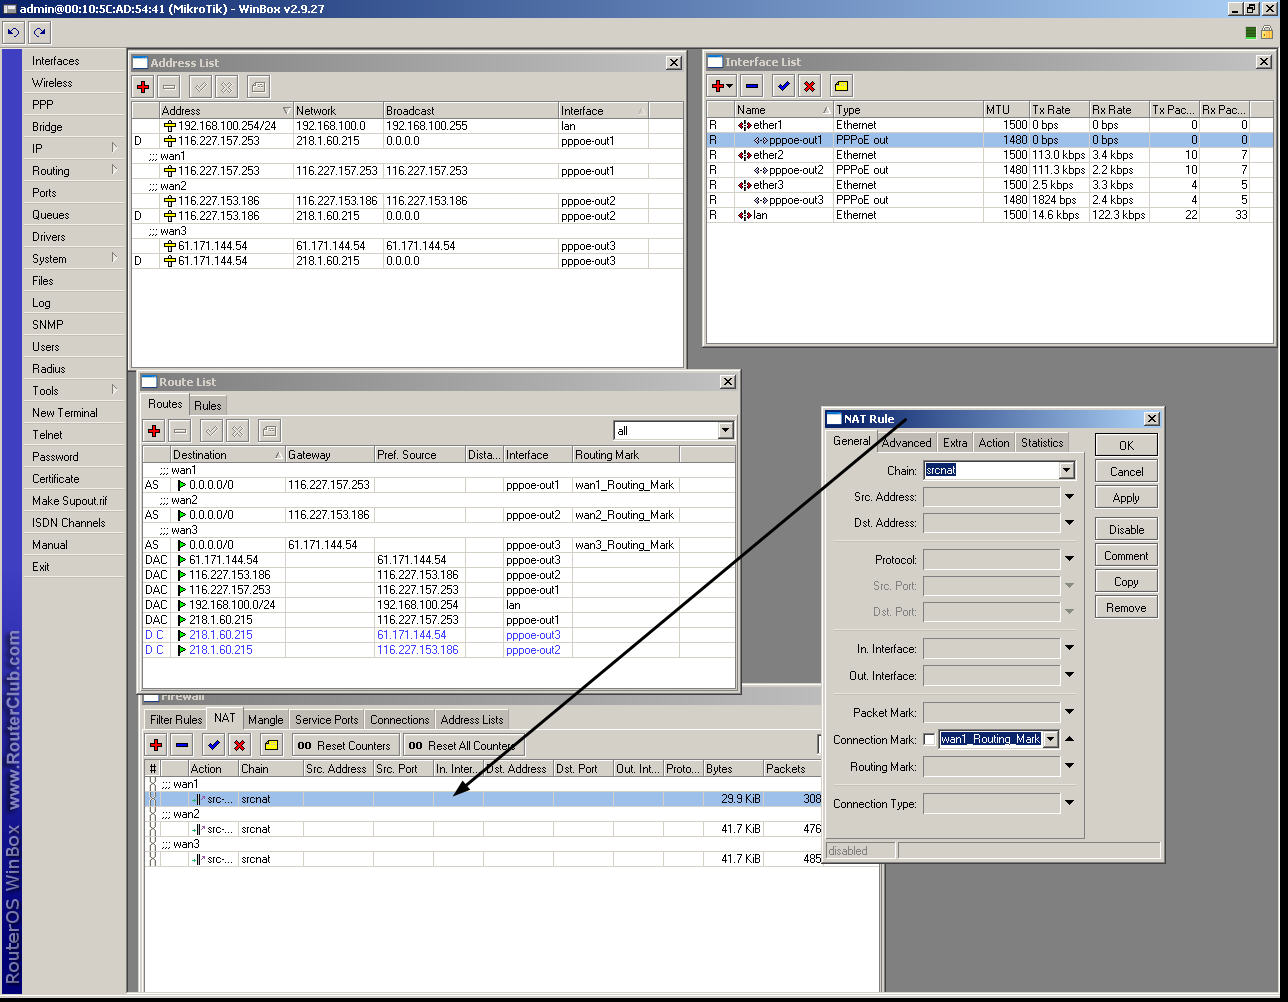
Task: Switch to the Action tab in NAT Rule
Action: click(x=994, y=443)
